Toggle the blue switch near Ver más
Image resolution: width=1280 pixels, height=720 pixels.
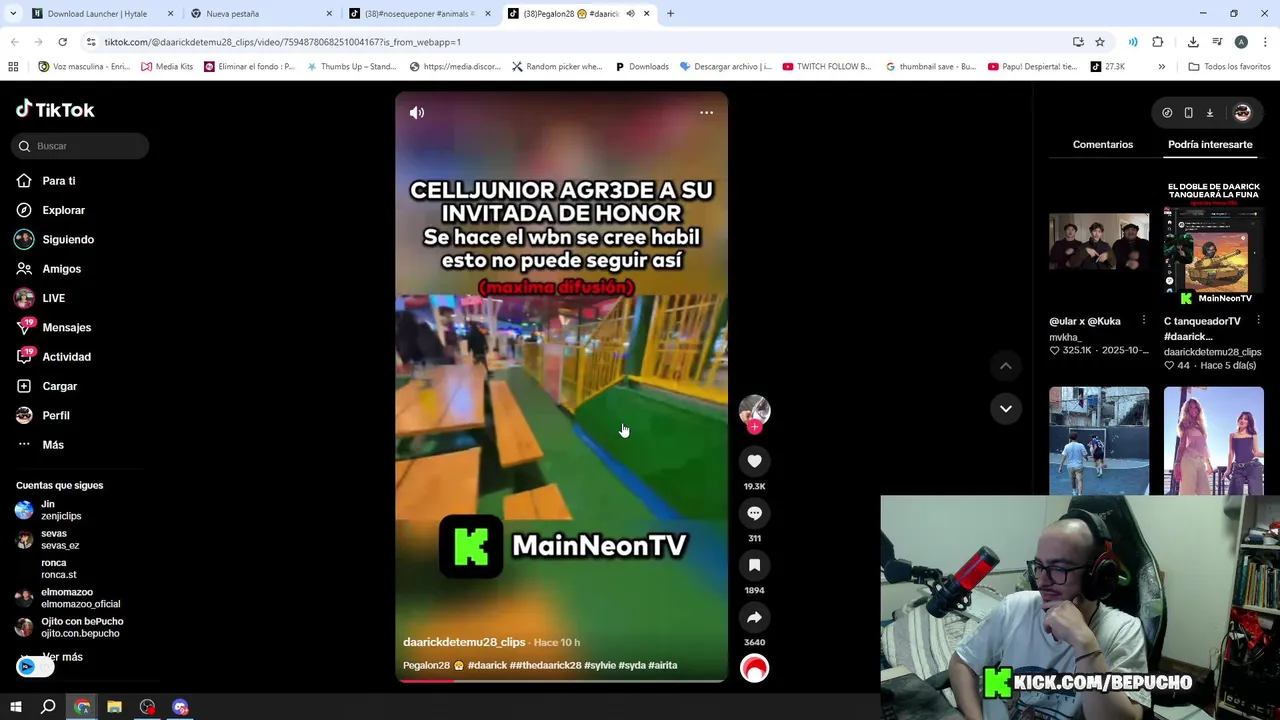35,667
